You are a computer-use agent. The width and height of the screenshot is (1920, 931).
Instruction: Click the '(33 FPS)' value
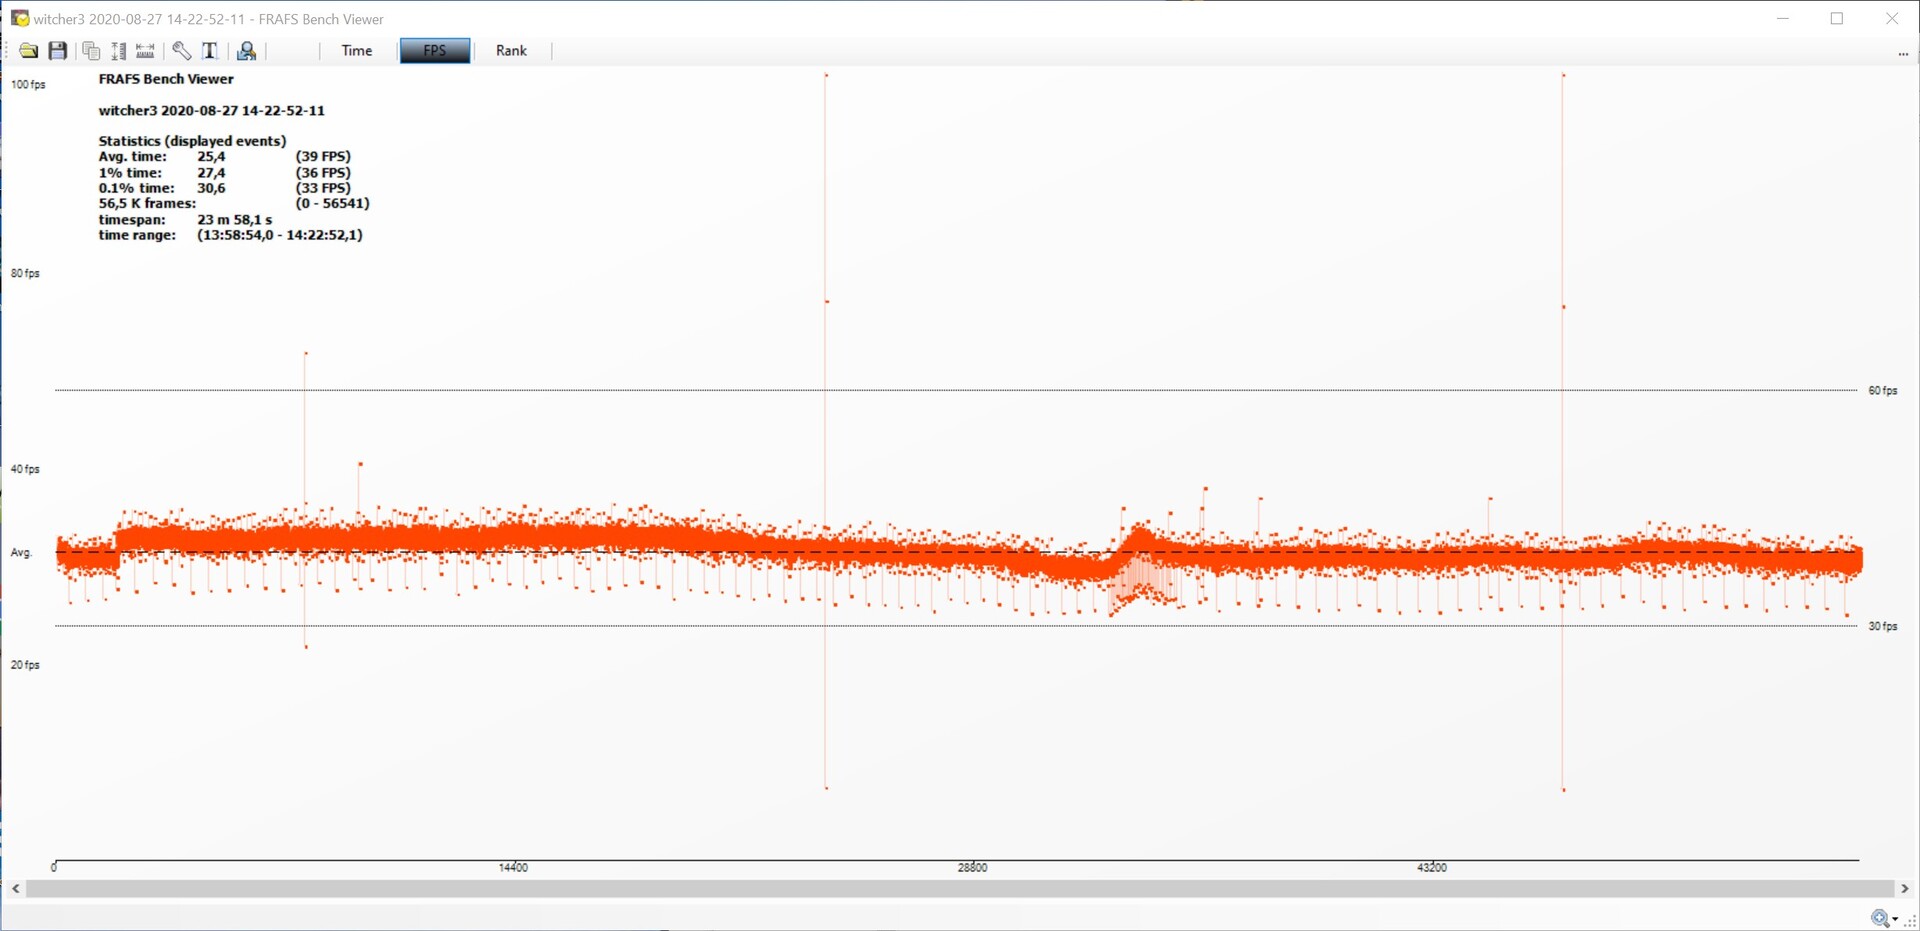(x=323, y=188)
